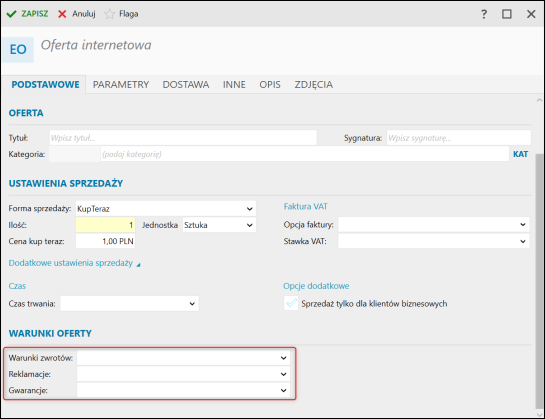Click the Flaga star icon

pos(109,14)
